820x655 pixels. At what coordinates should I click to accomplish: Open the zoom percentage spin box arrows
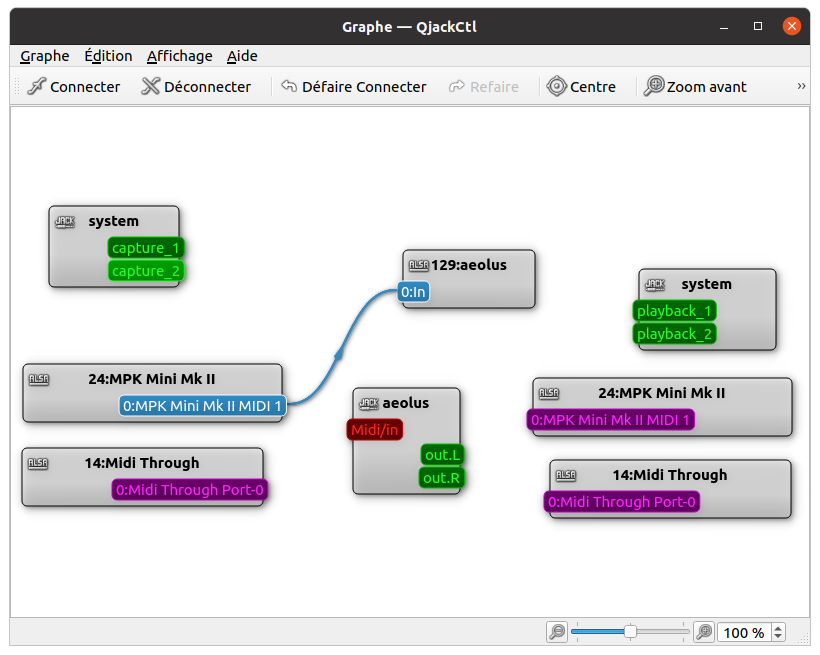pos(778,632)
